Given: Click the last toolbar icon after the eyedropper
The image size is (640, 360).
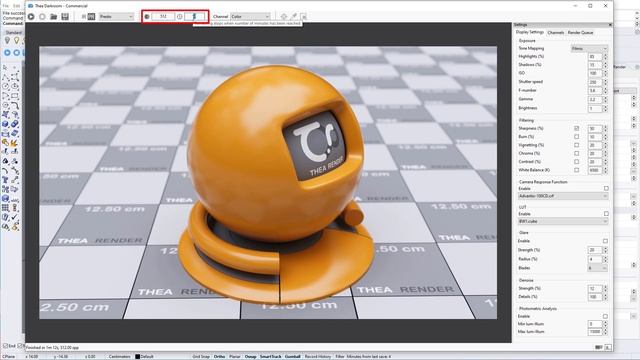Looking at the screenshot, I should pos(304,17).
